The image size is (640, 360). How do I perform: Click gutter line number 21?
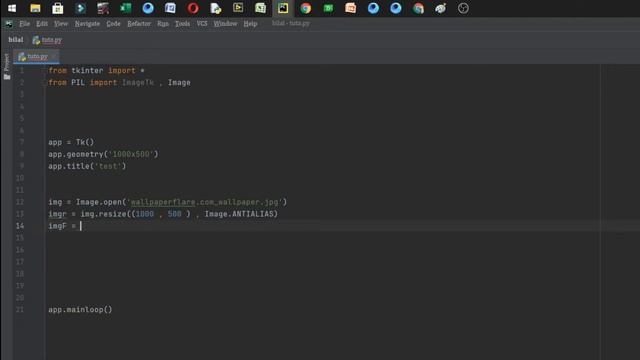click(20, 309)
